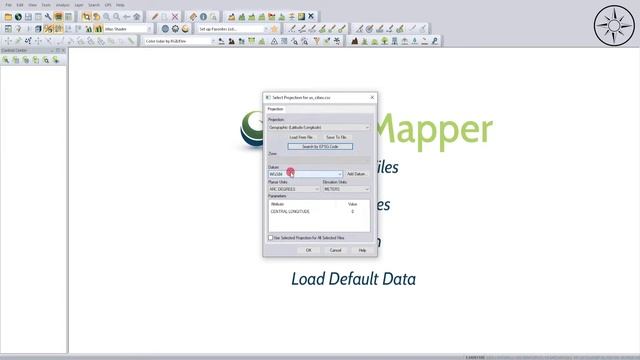Select the measure ruler tool icon
The height and width of the screenshot is (360, 640).
tap(193, 17)
